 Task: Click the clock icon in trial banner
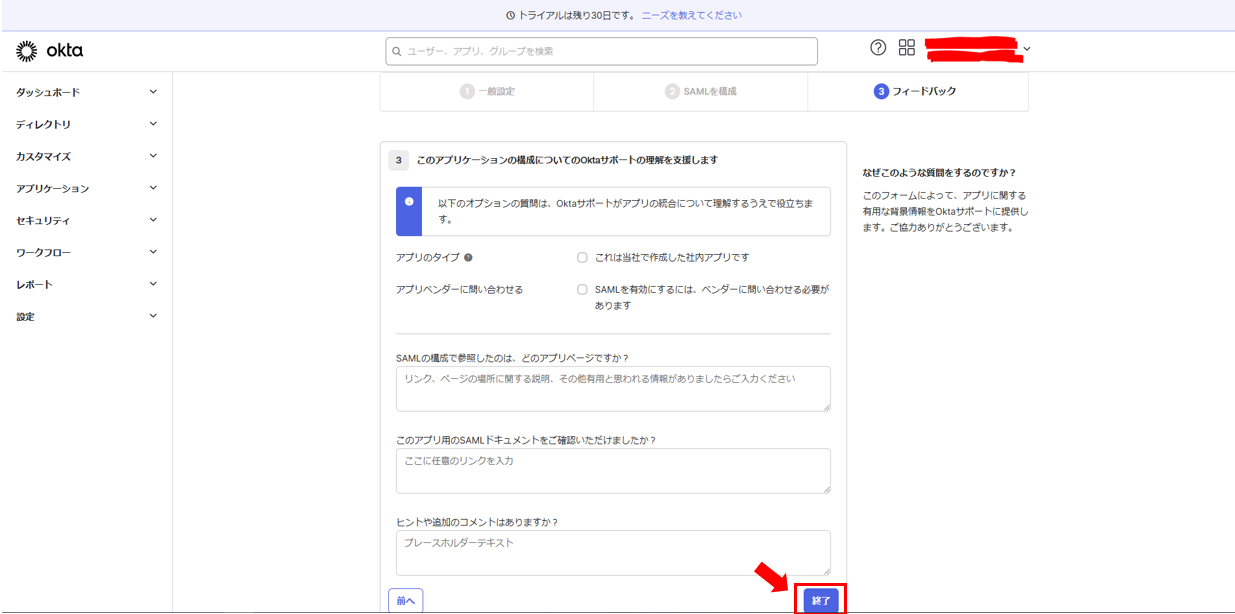pos(511,16)
